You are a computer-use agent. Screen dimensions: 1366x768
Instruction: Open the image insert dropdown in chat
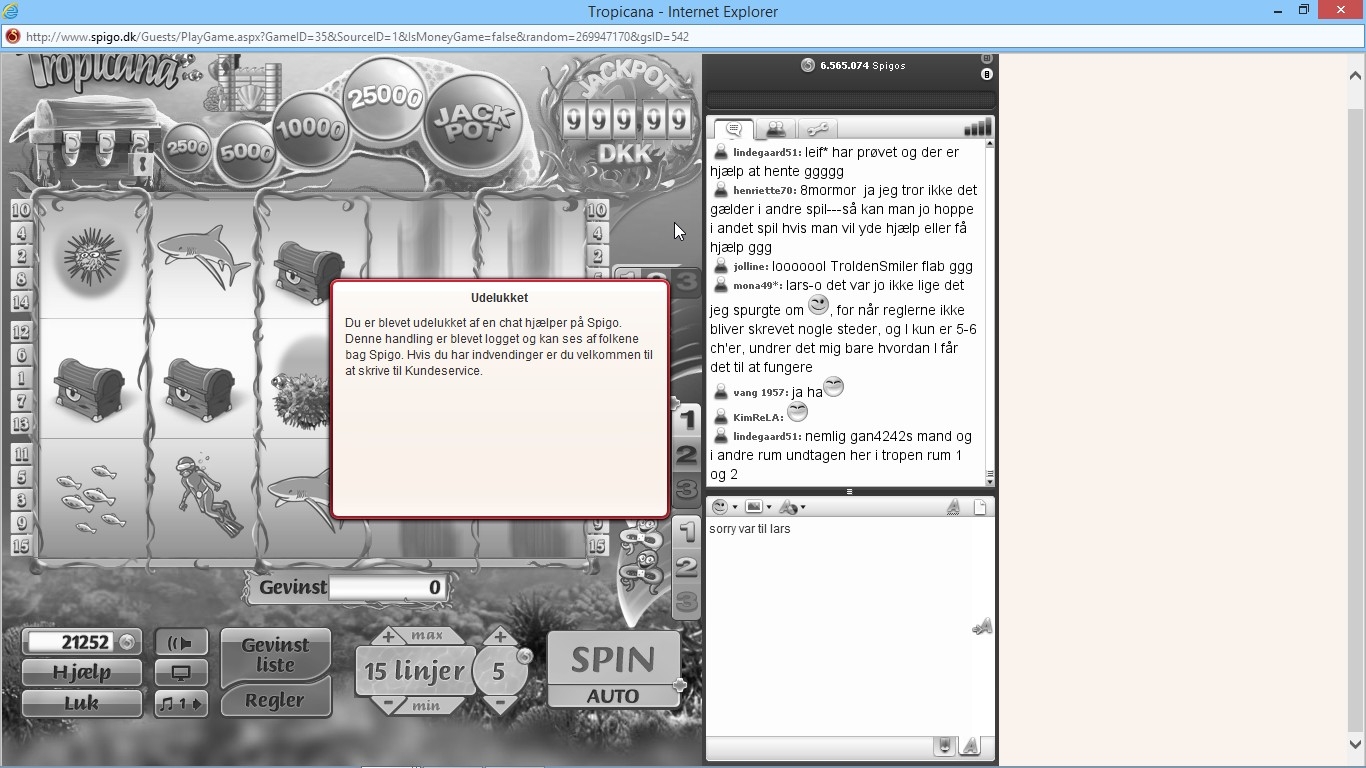(758, 507)
